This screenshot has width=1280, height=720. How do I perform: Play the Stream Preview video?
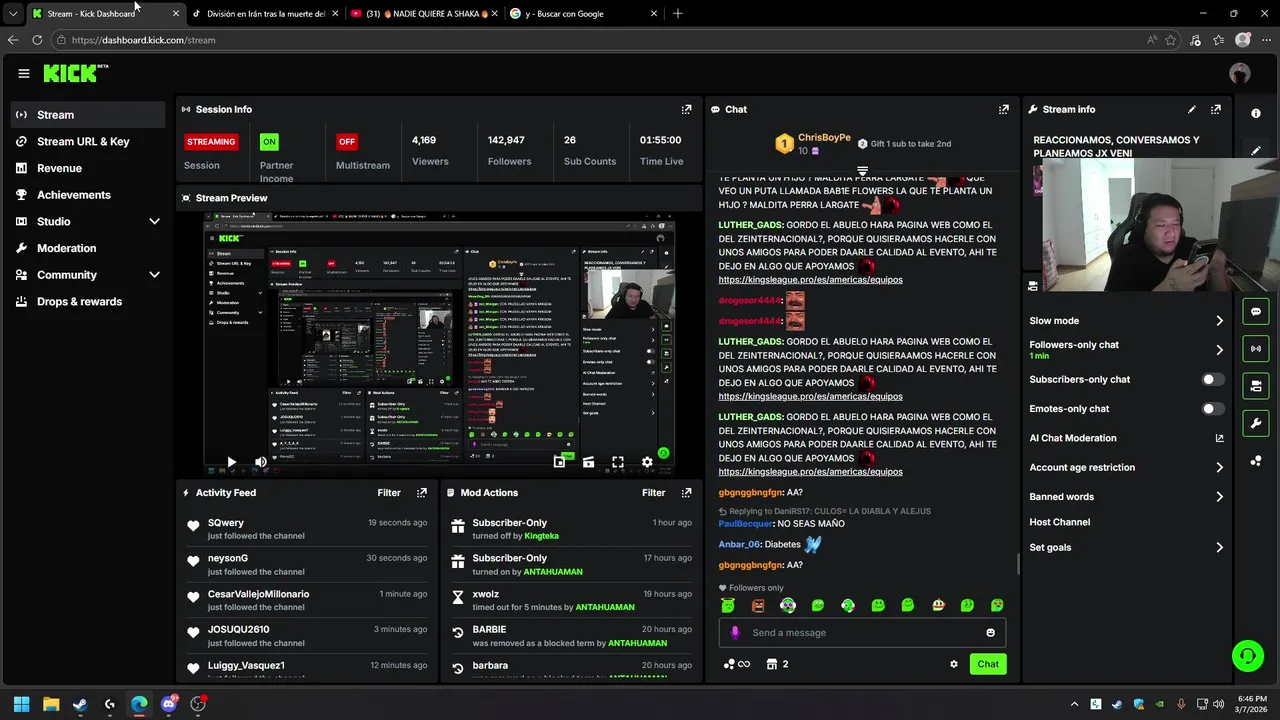[231, 462]
